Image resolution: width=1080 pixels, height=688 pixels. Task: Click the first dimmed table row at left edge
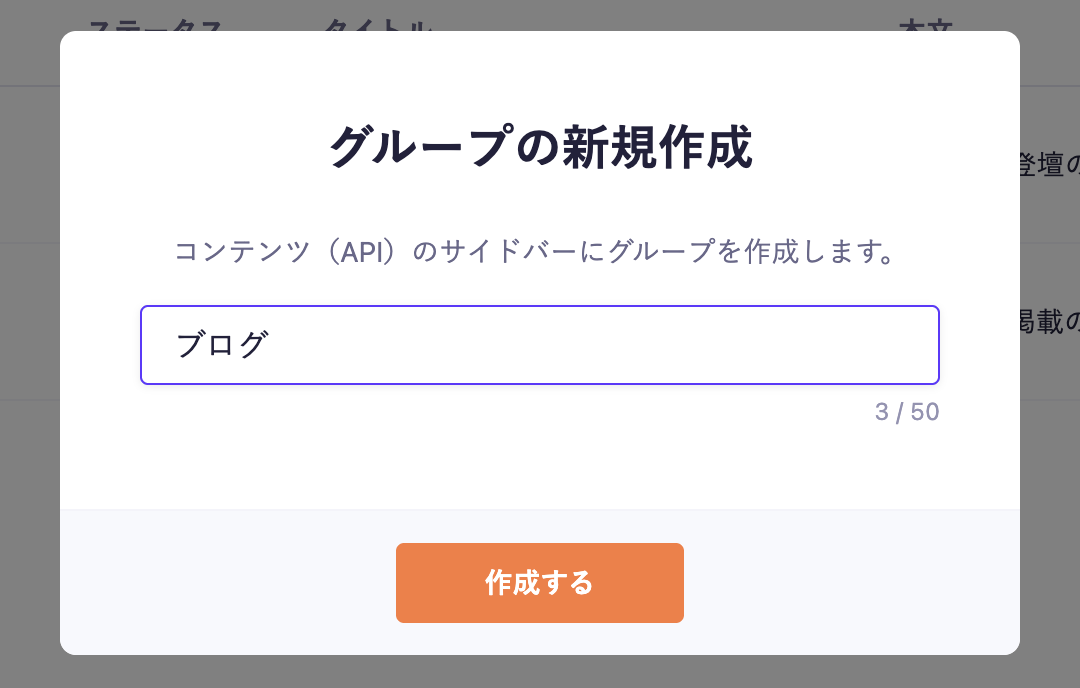pos(29,165)
